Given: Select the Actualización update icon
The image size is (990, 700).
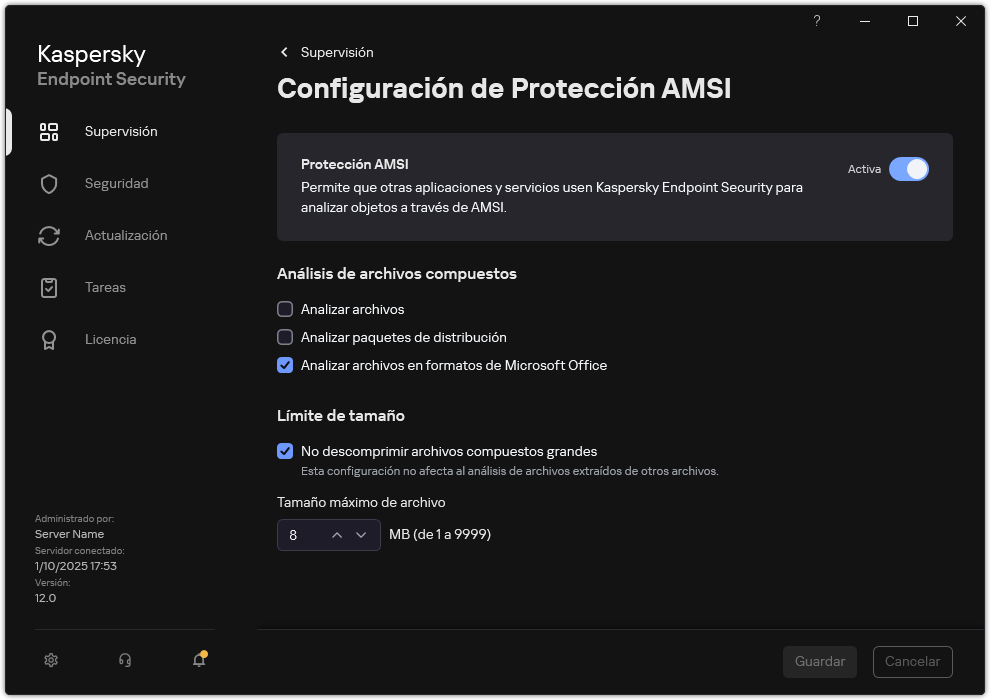Looking at the screenshot, I should click(49, 235).
